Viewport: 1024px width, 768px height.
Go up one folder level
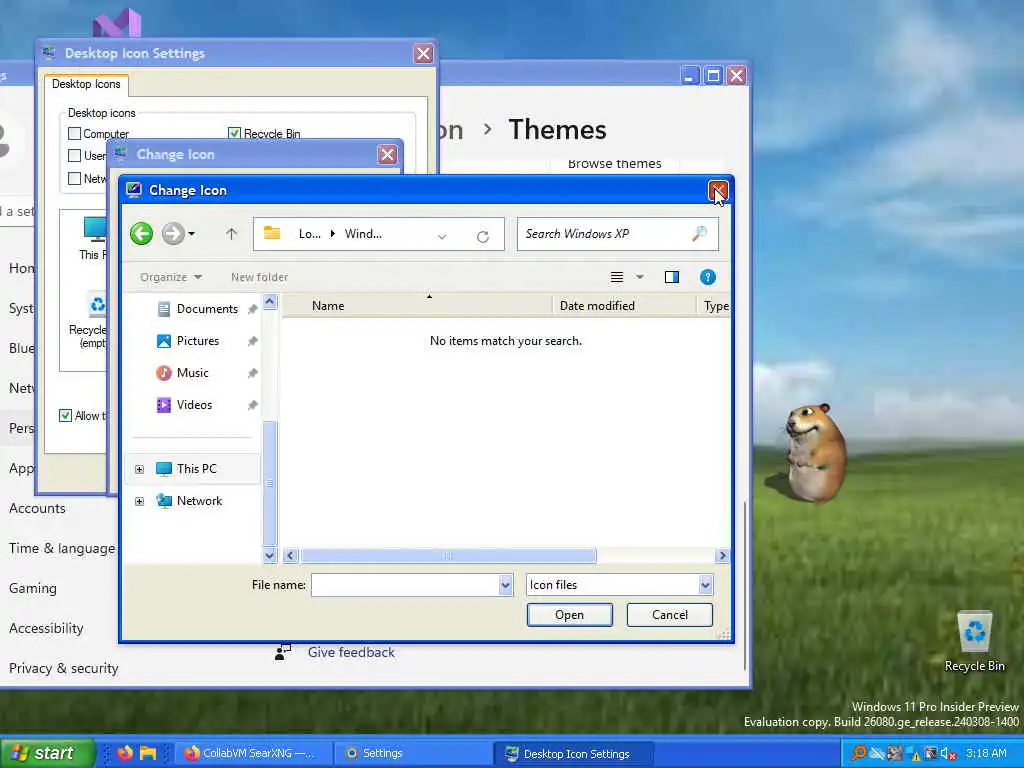coord(231,233)
